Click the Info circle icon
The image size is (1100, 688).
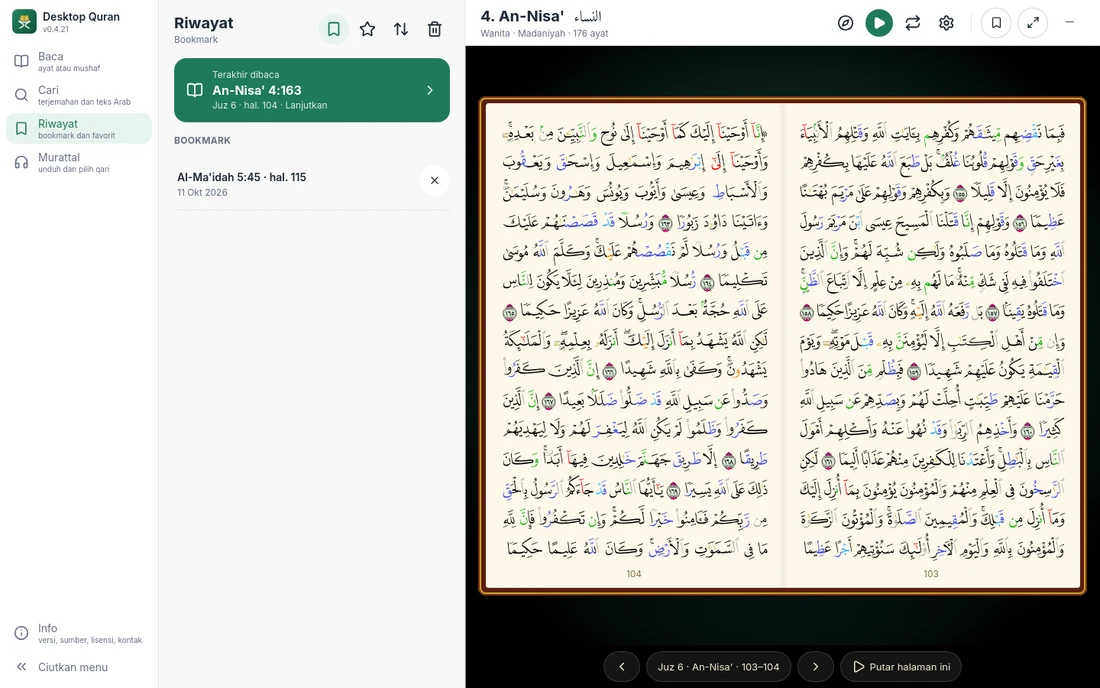coord(22,633)
